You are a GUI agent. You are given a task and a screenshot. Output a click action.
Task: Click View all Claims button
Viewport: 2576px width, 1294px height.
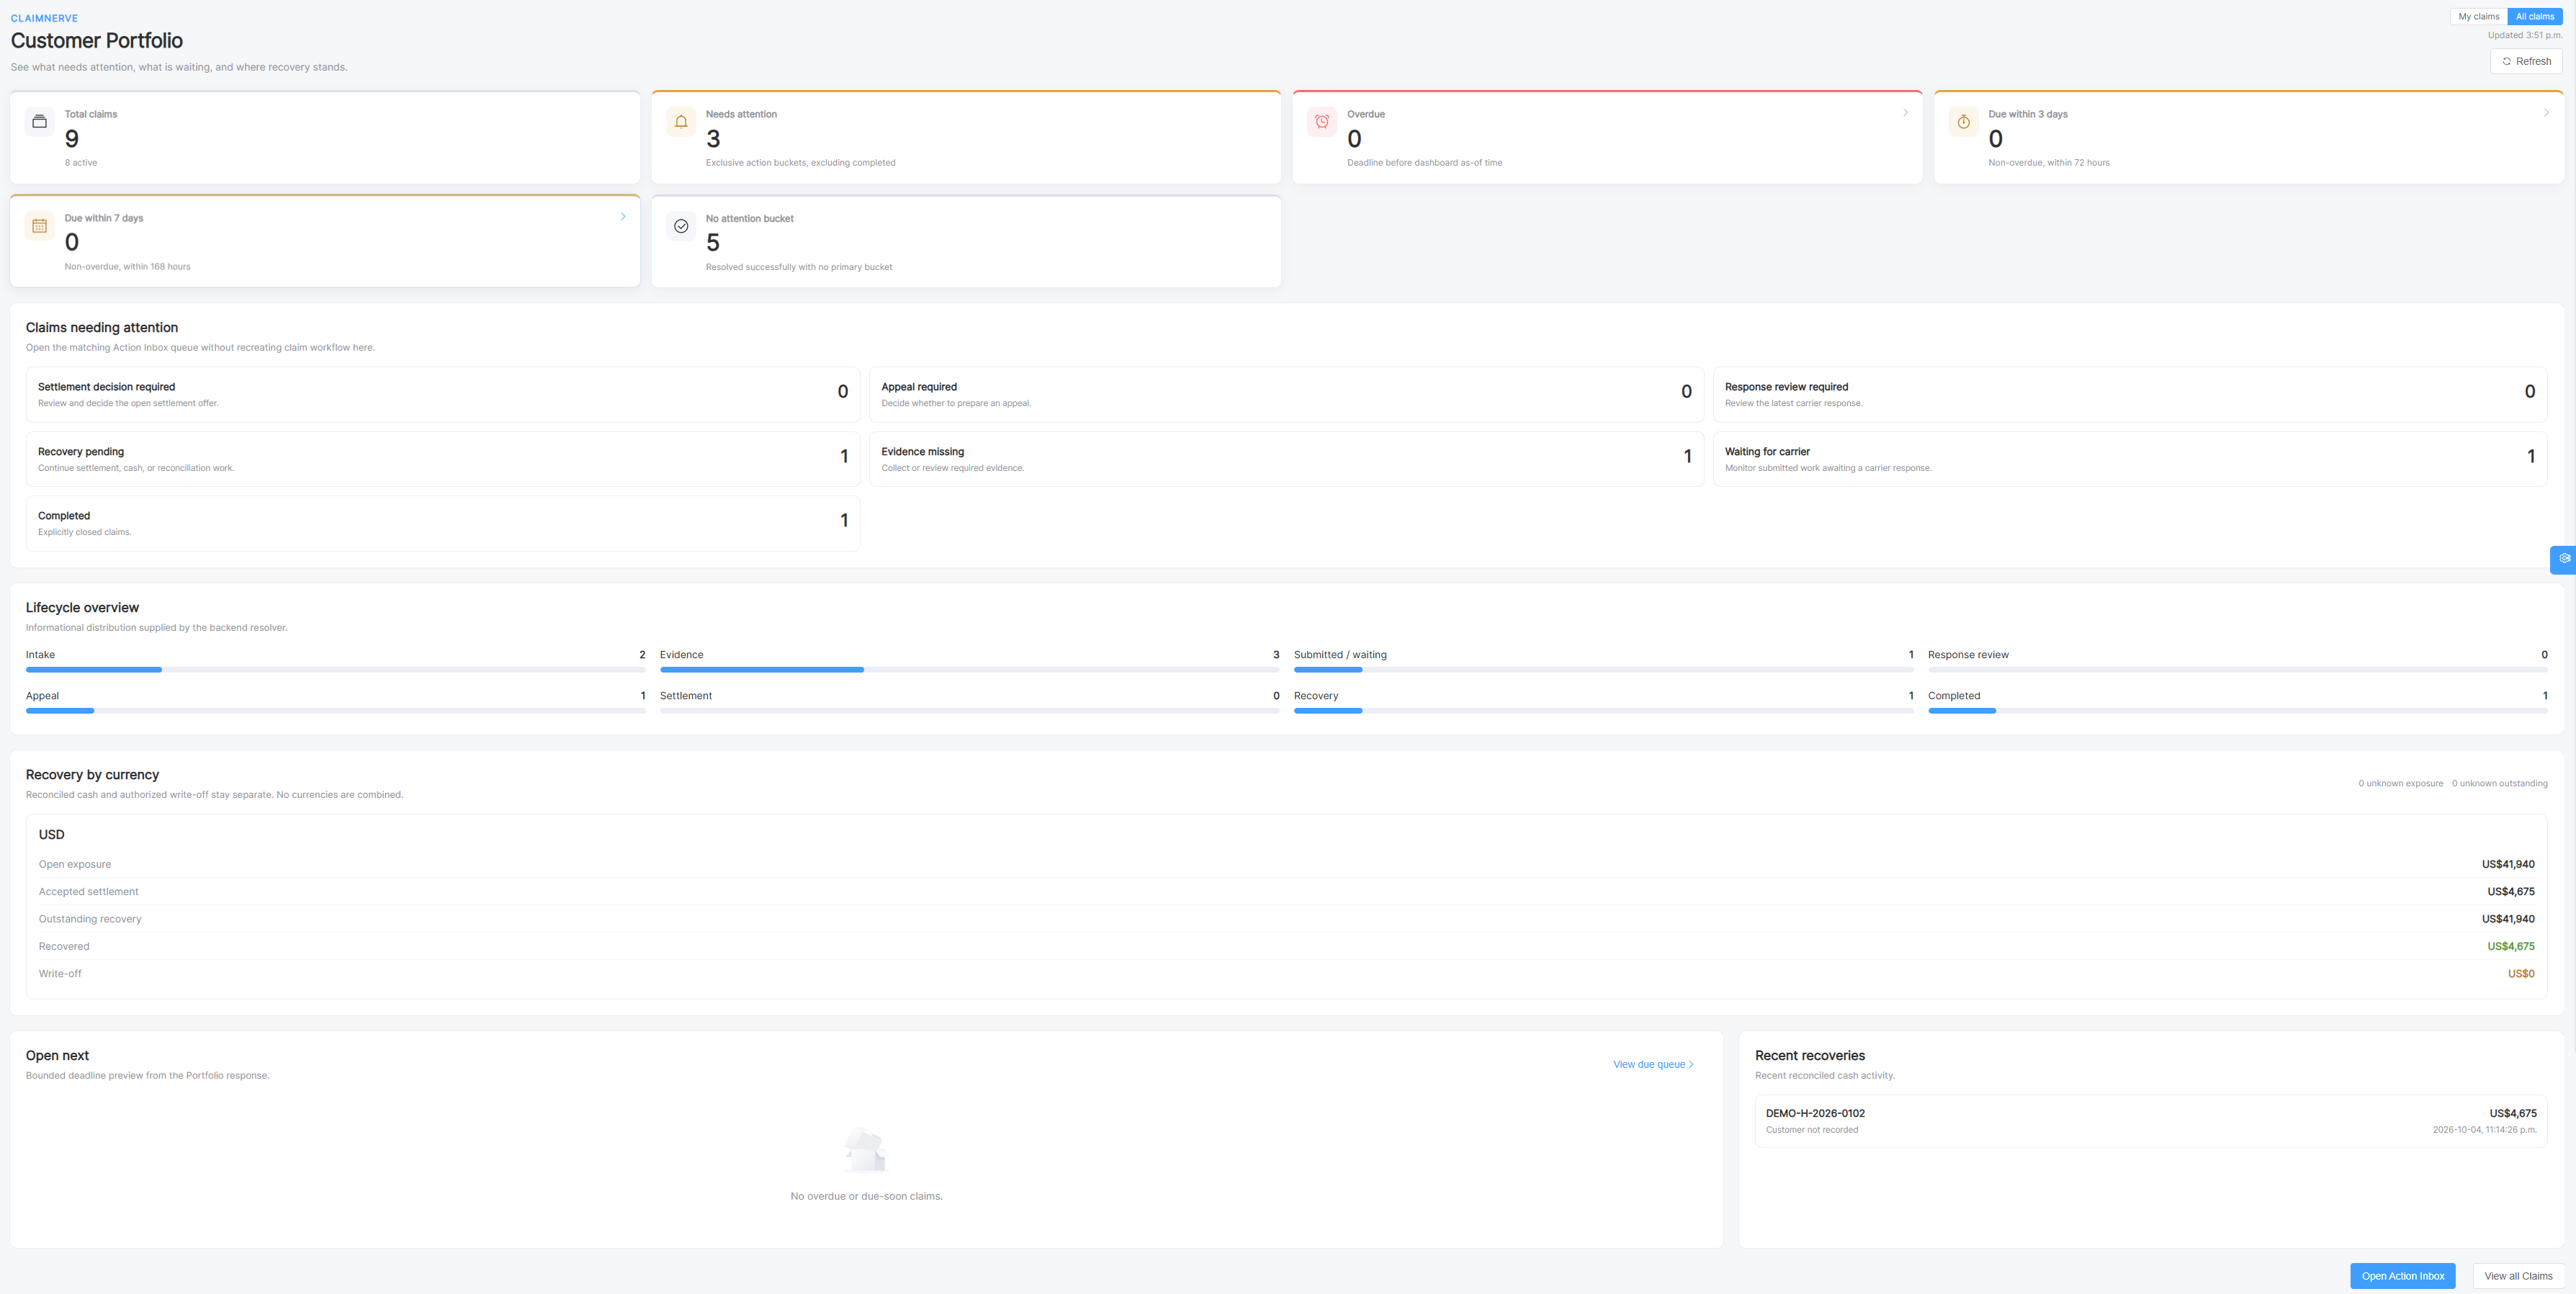point(2518,1276)
